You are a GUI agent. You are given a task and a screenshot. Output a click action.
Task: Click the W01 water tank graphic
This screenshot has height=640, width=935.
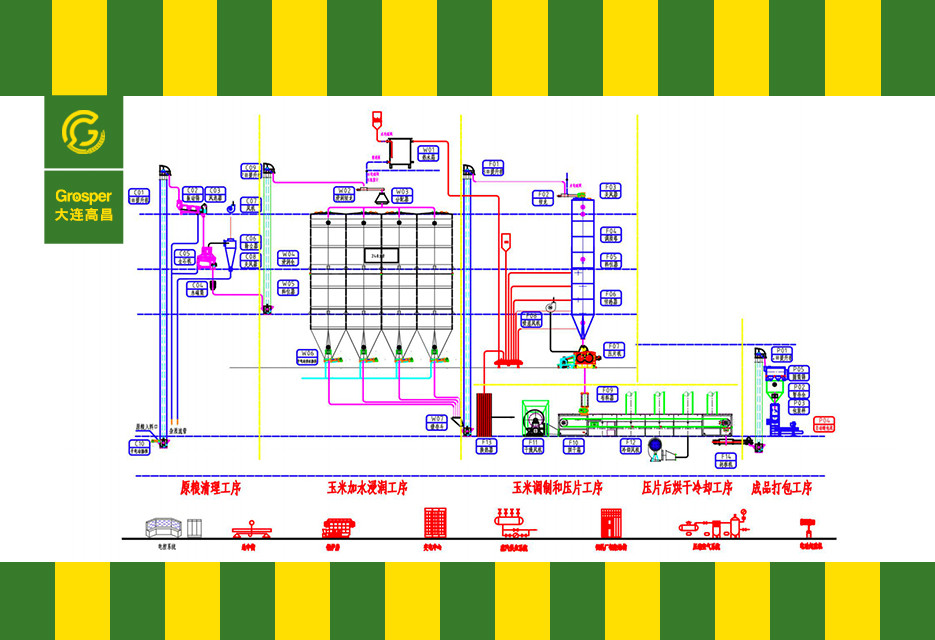(401, 153)
